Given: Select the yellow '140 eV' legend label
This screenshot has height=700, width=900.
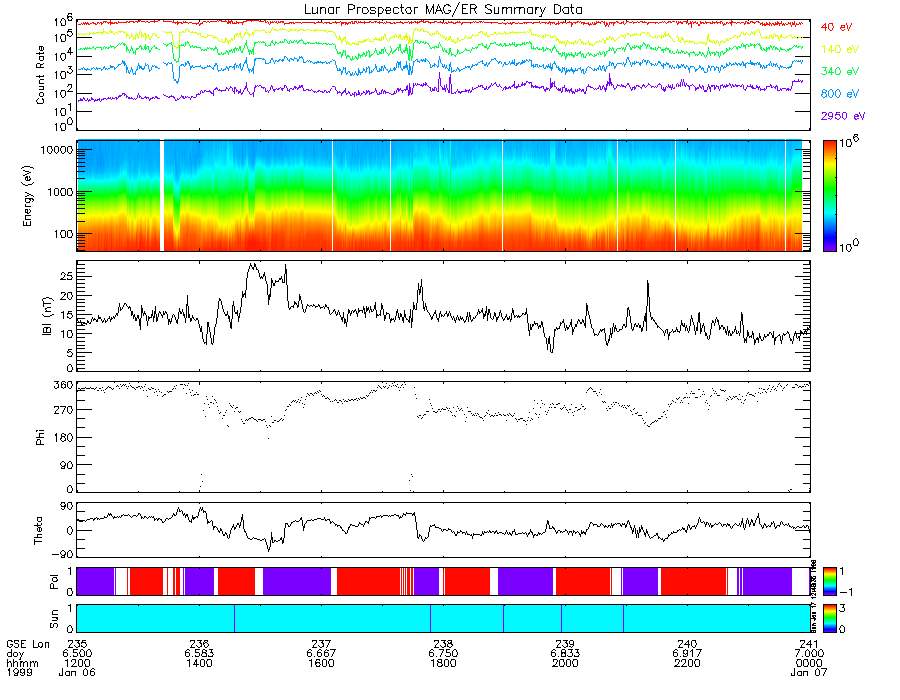Looking at the screenshot, I should pos(840,49).
